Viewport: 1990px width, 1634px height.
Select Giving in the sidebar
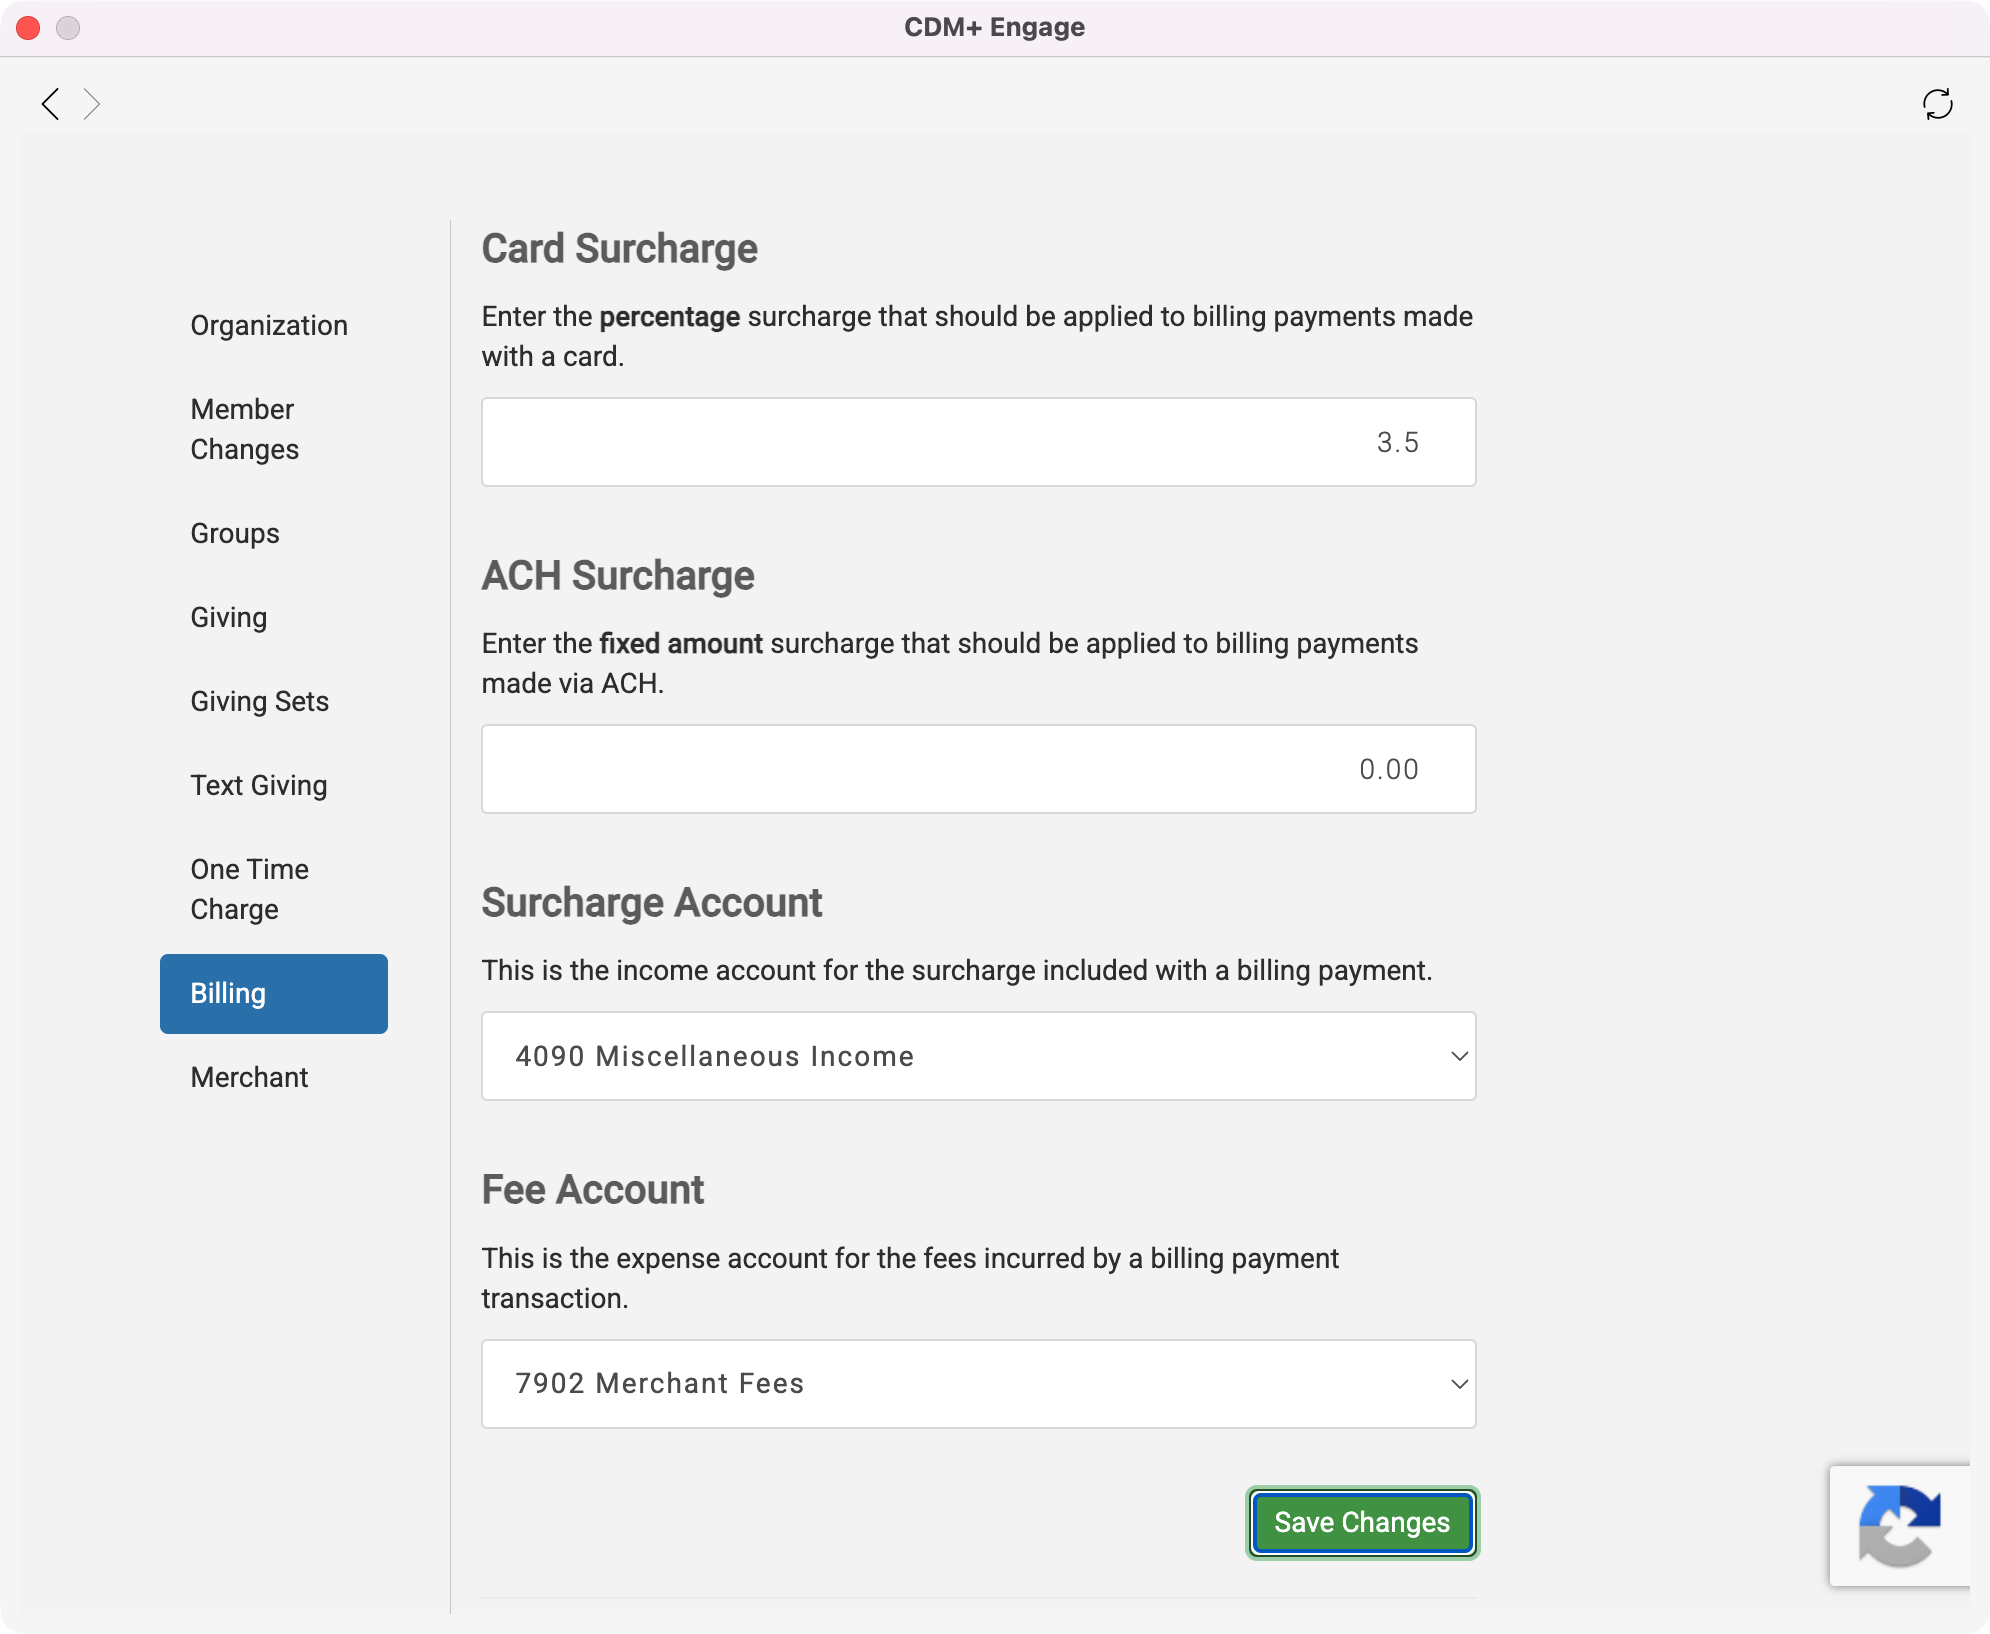(229, 618)
